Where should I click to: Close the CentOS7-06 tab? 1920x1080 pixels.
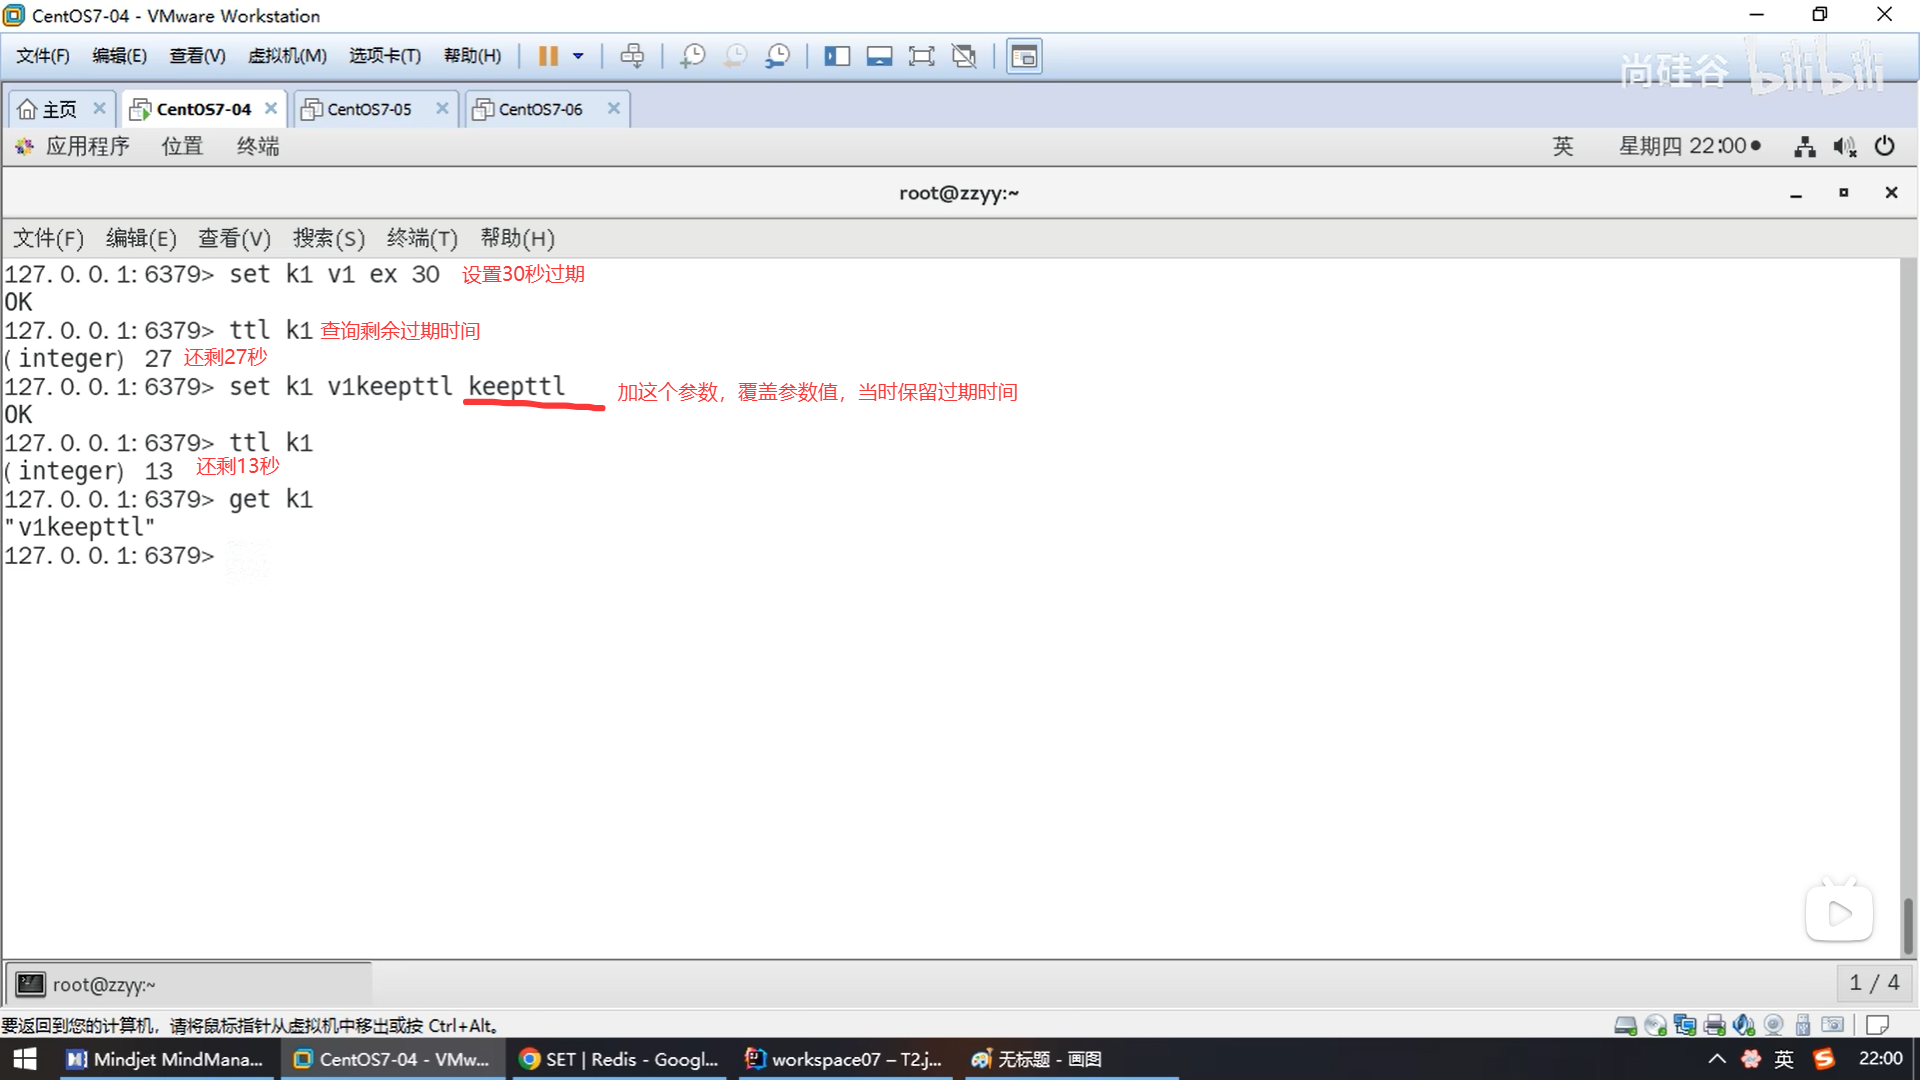(x=614, y=108)
